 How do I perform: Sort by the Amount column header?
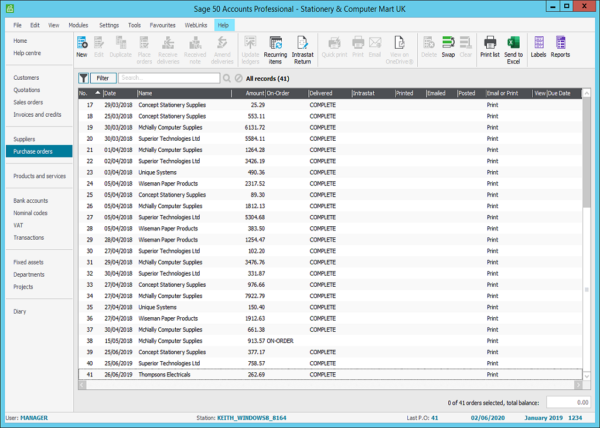254,92
